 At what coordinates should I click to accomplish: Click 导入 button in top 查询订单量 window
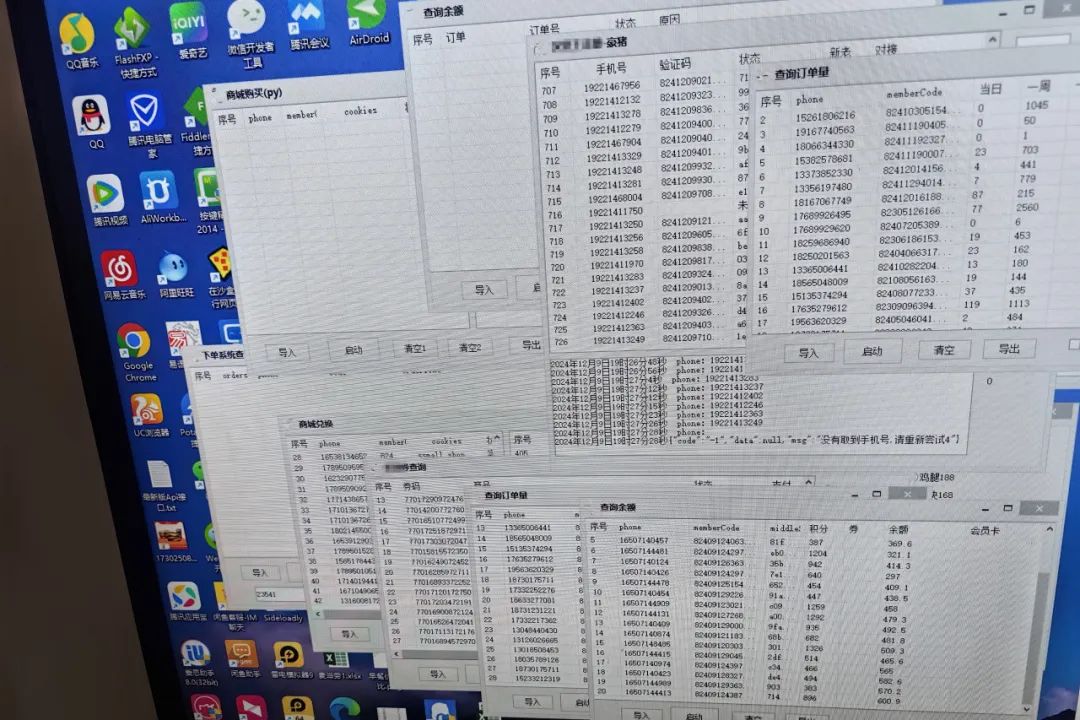tap(808, 352)
